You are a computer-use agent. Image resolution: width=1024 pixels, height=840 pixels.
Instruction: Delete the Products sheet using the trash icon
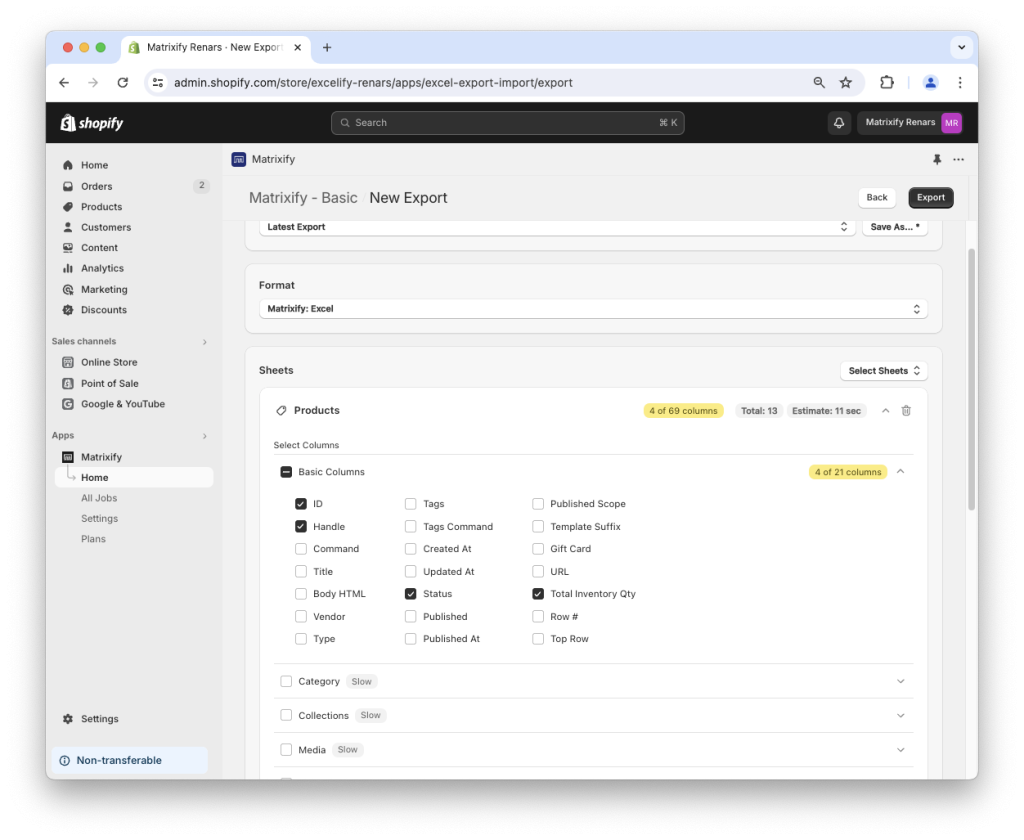point(906,410)
